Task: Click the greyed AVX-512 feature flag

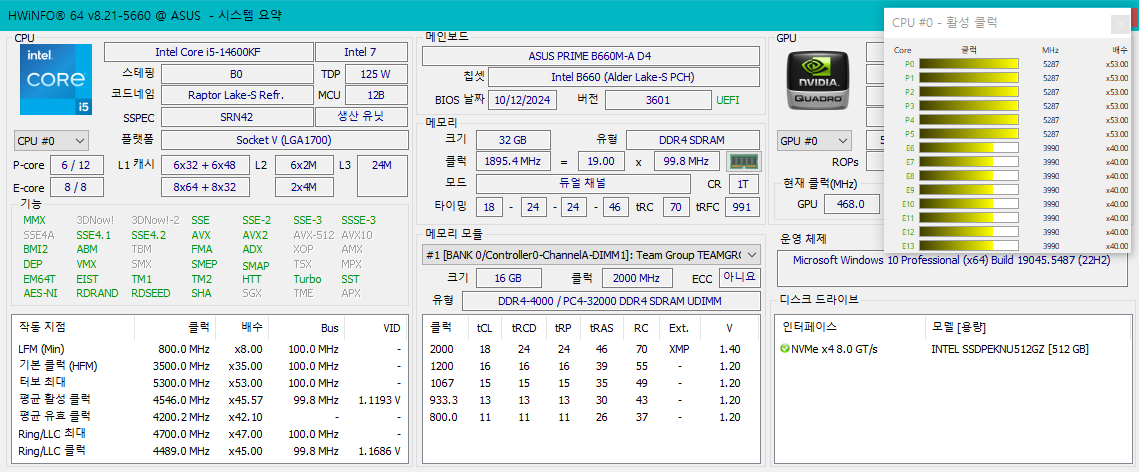Action: (x=312, y=235)
